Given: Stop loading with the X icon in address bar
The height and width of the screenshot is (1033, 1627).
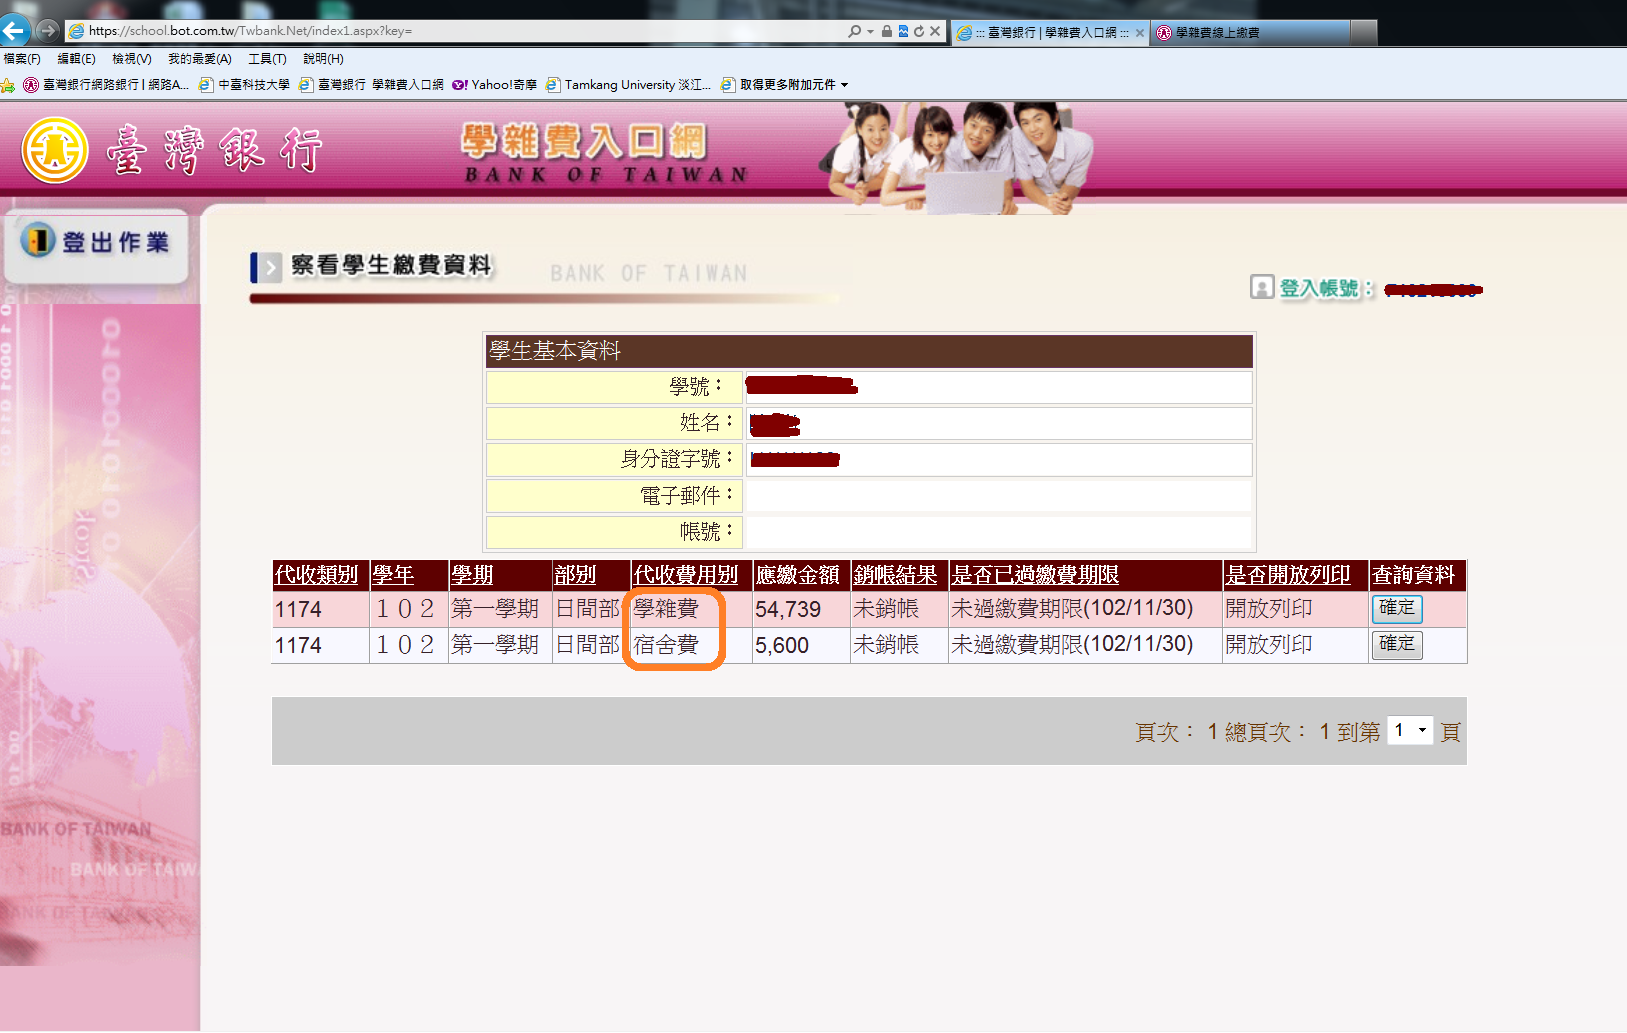Looking at the screenshot, I should (x=935, y=31).
